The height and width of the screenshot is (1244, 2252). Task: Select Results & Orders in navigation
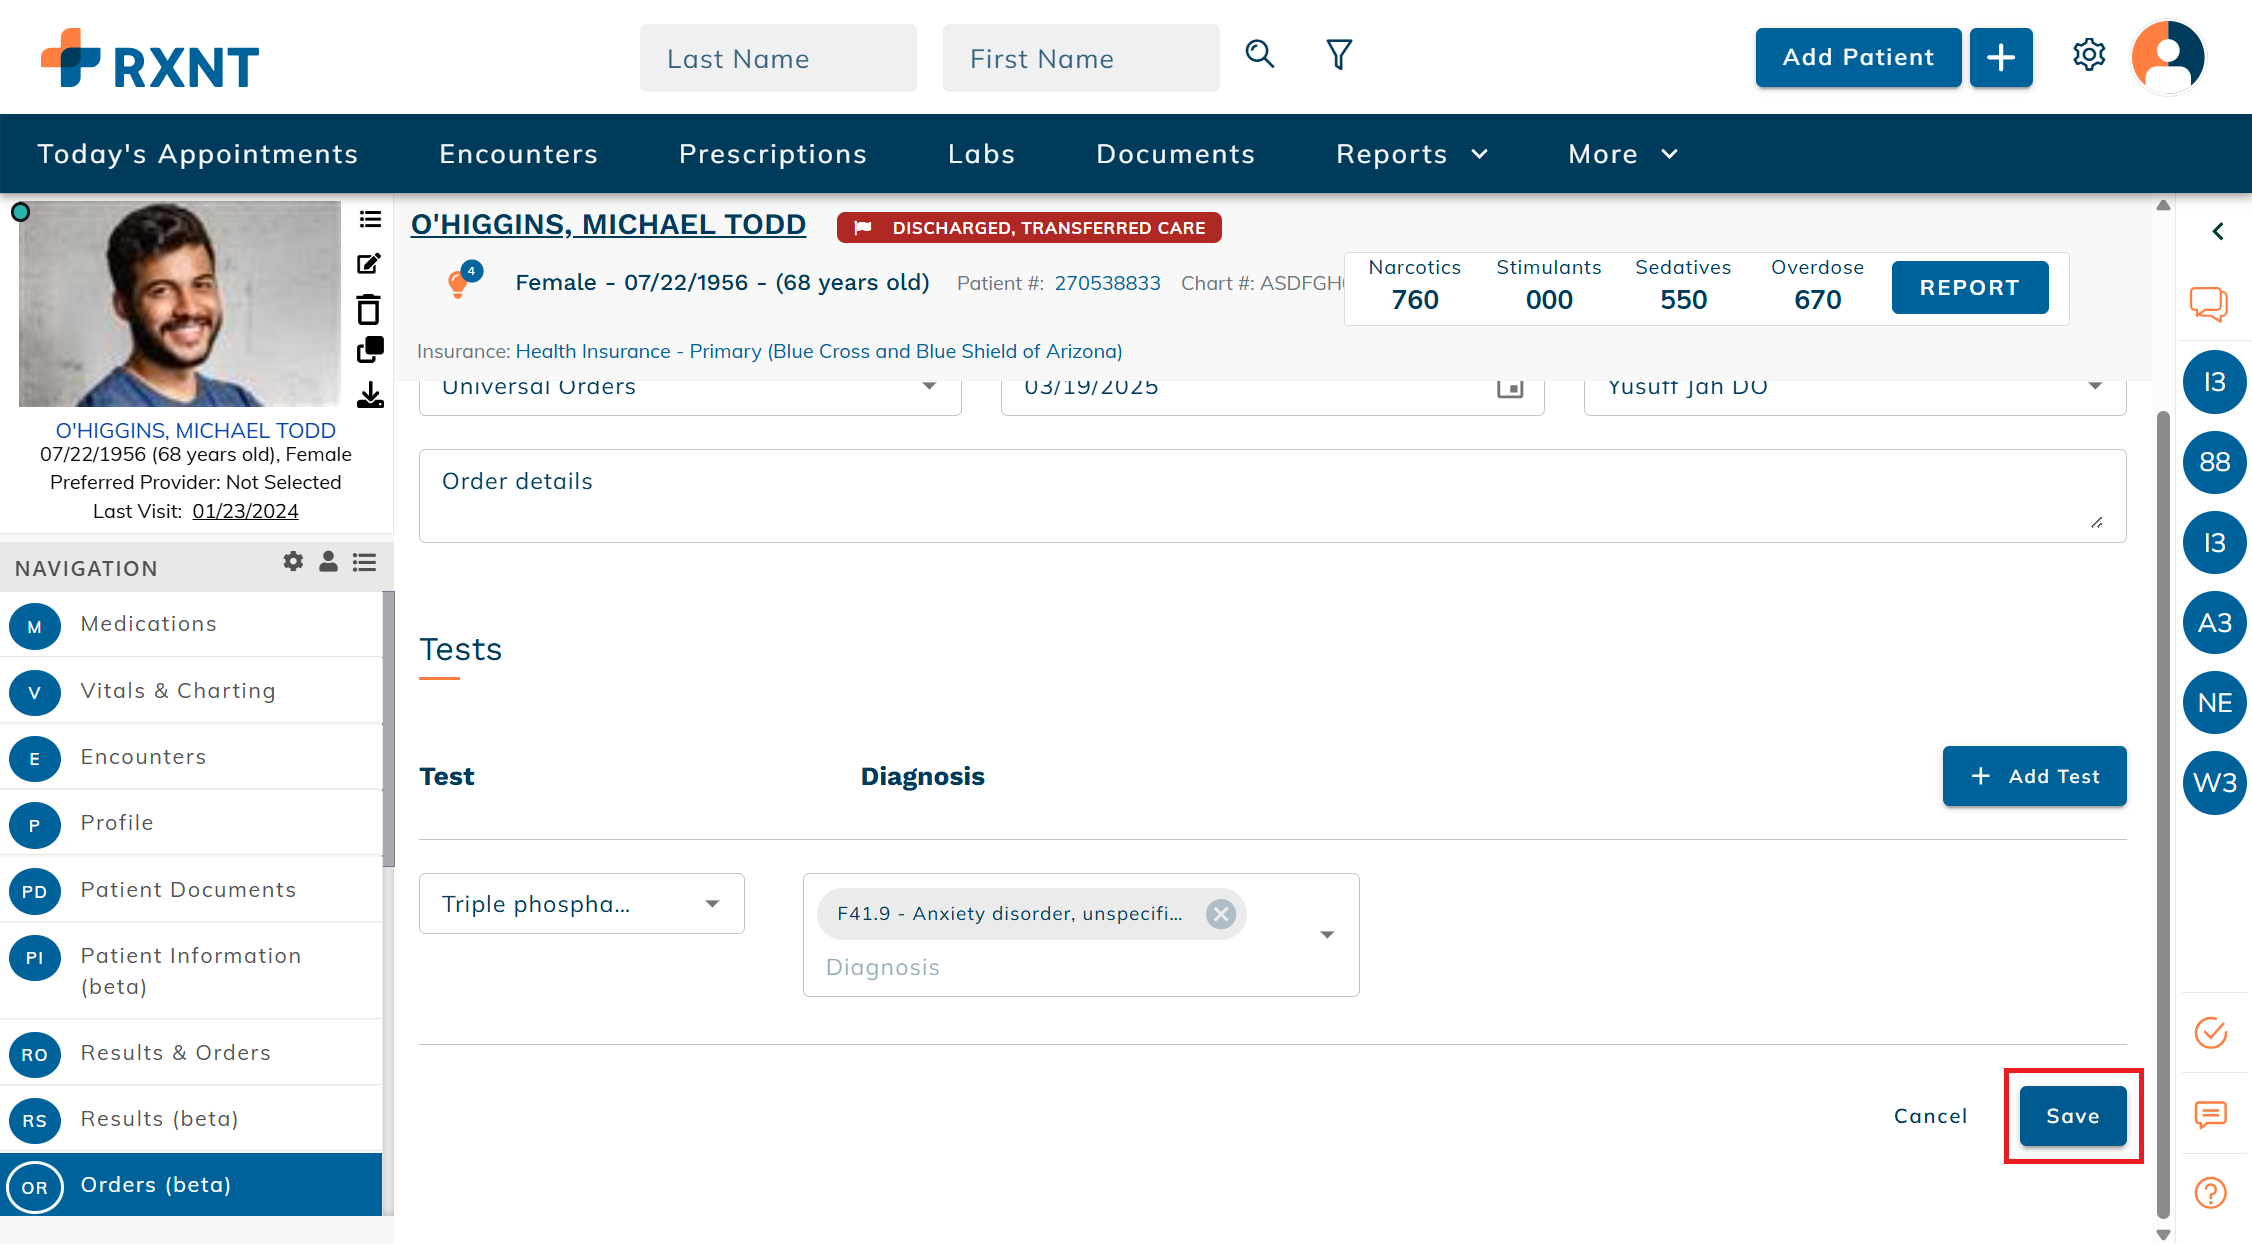coord(191,1053)
